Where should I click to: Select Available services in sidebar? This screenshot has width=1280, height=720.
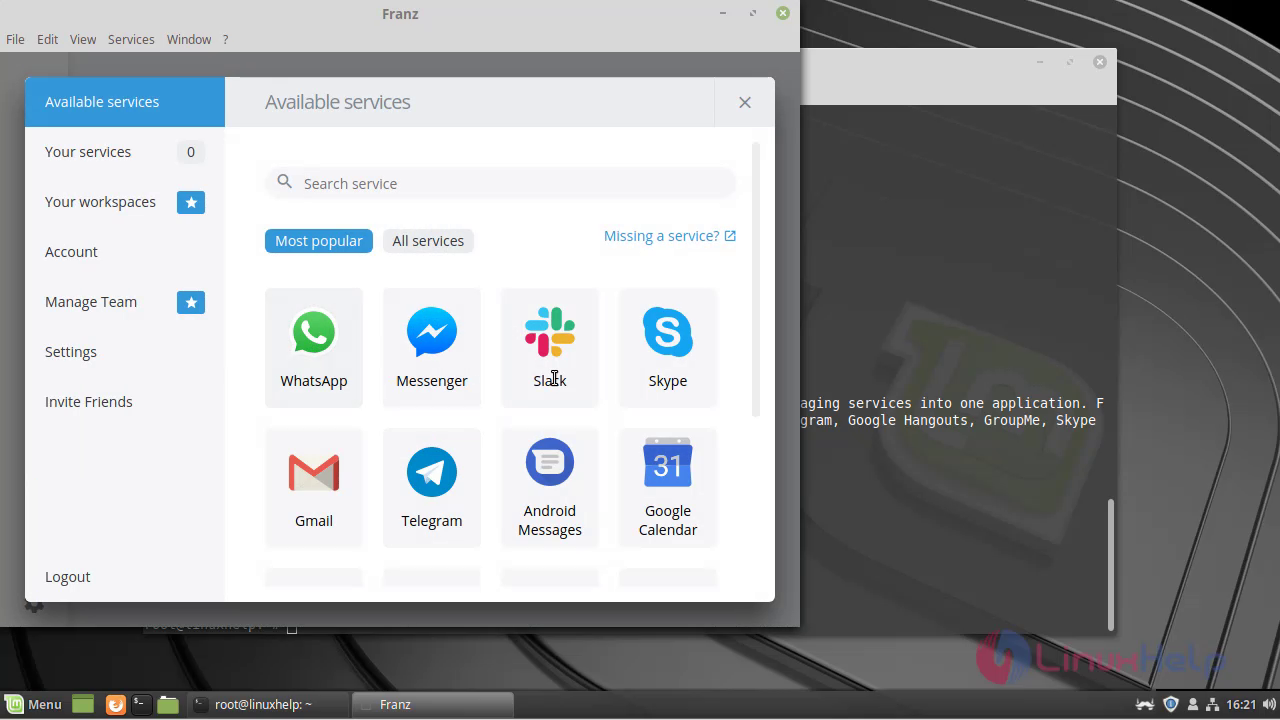tap(125, 102)
